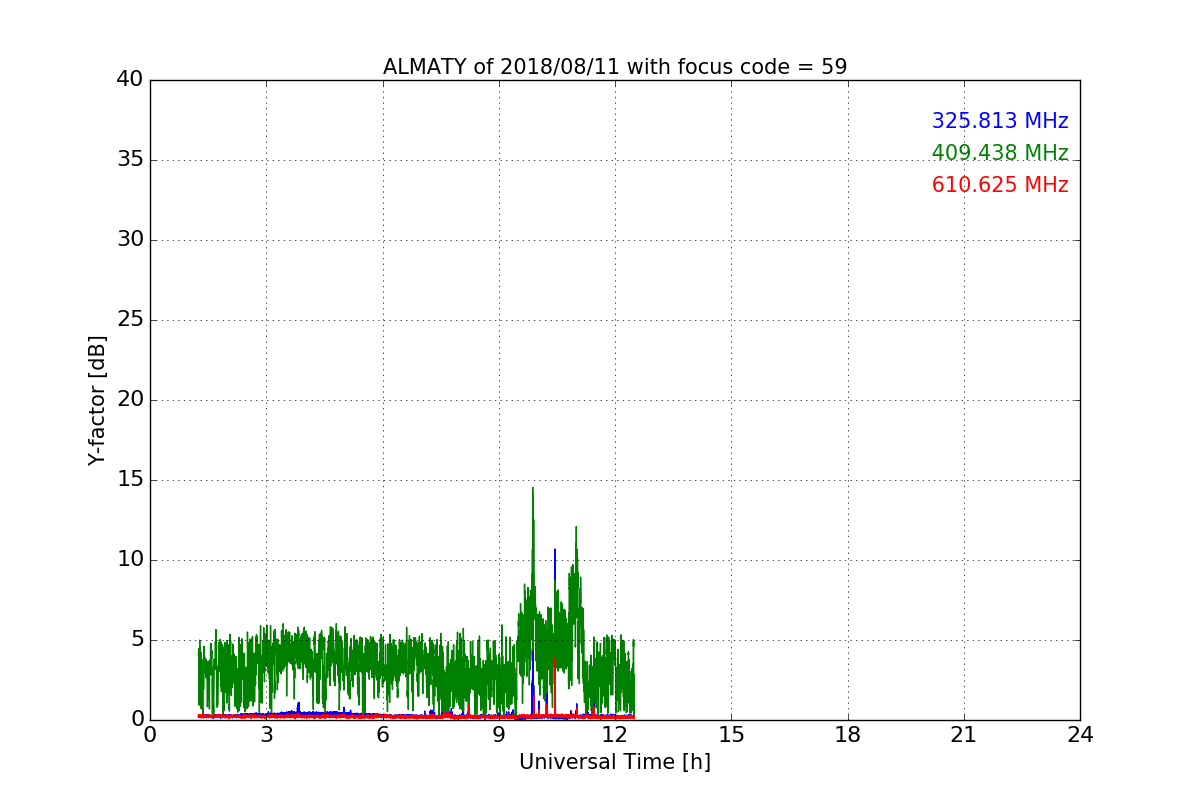Click the blue spike peaking near 10.5 dB
Screen dimensions: 1200x800
pos(555,550)
